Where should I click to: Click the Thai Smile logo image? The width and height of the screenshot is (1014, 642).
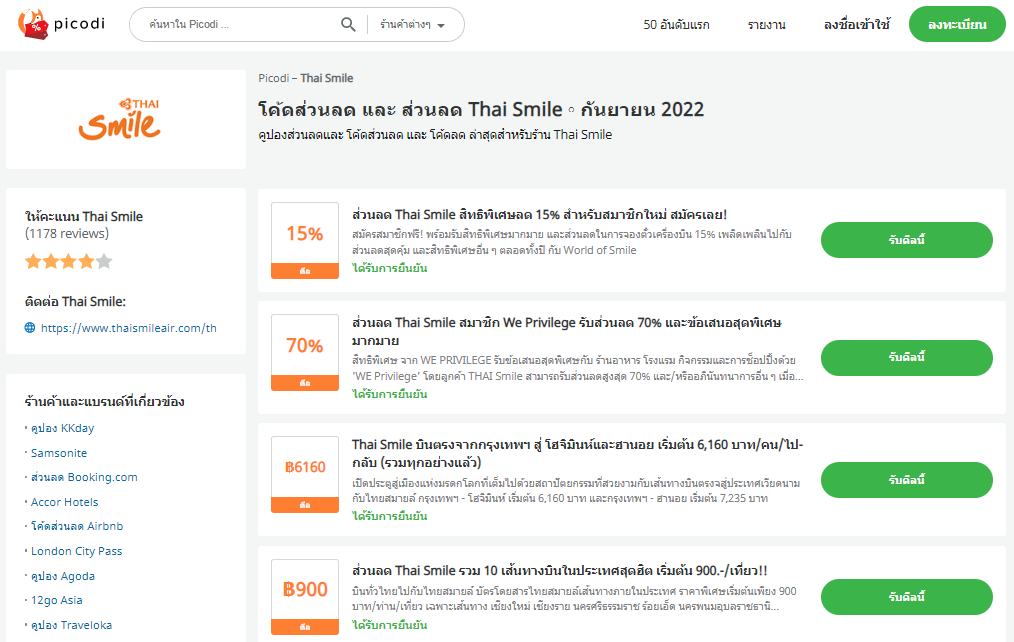(120, 119)
